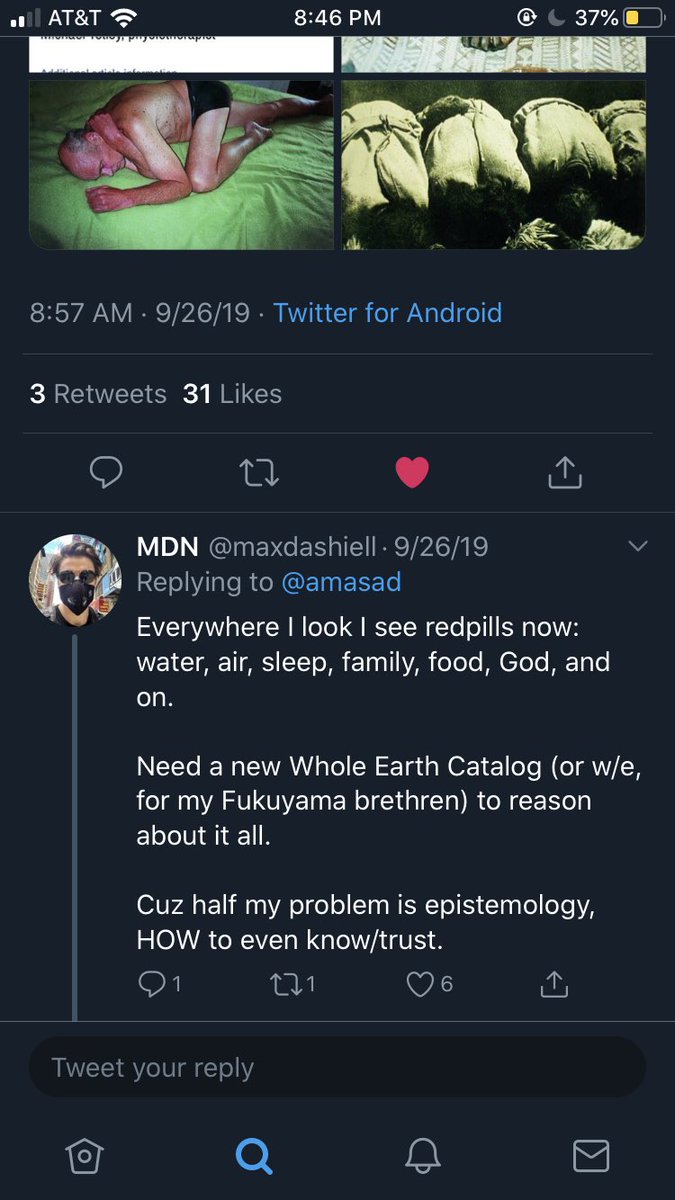
Task: View the 31 Likes list
Action: click(232, 394)
